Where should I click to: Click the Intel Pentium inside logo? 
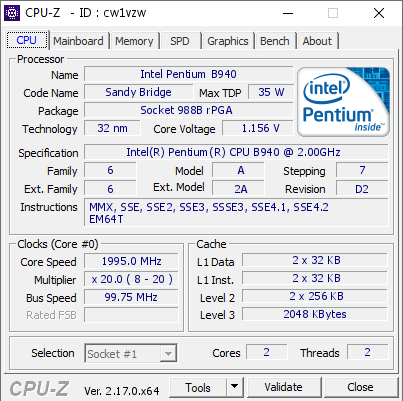click(343, 102)
